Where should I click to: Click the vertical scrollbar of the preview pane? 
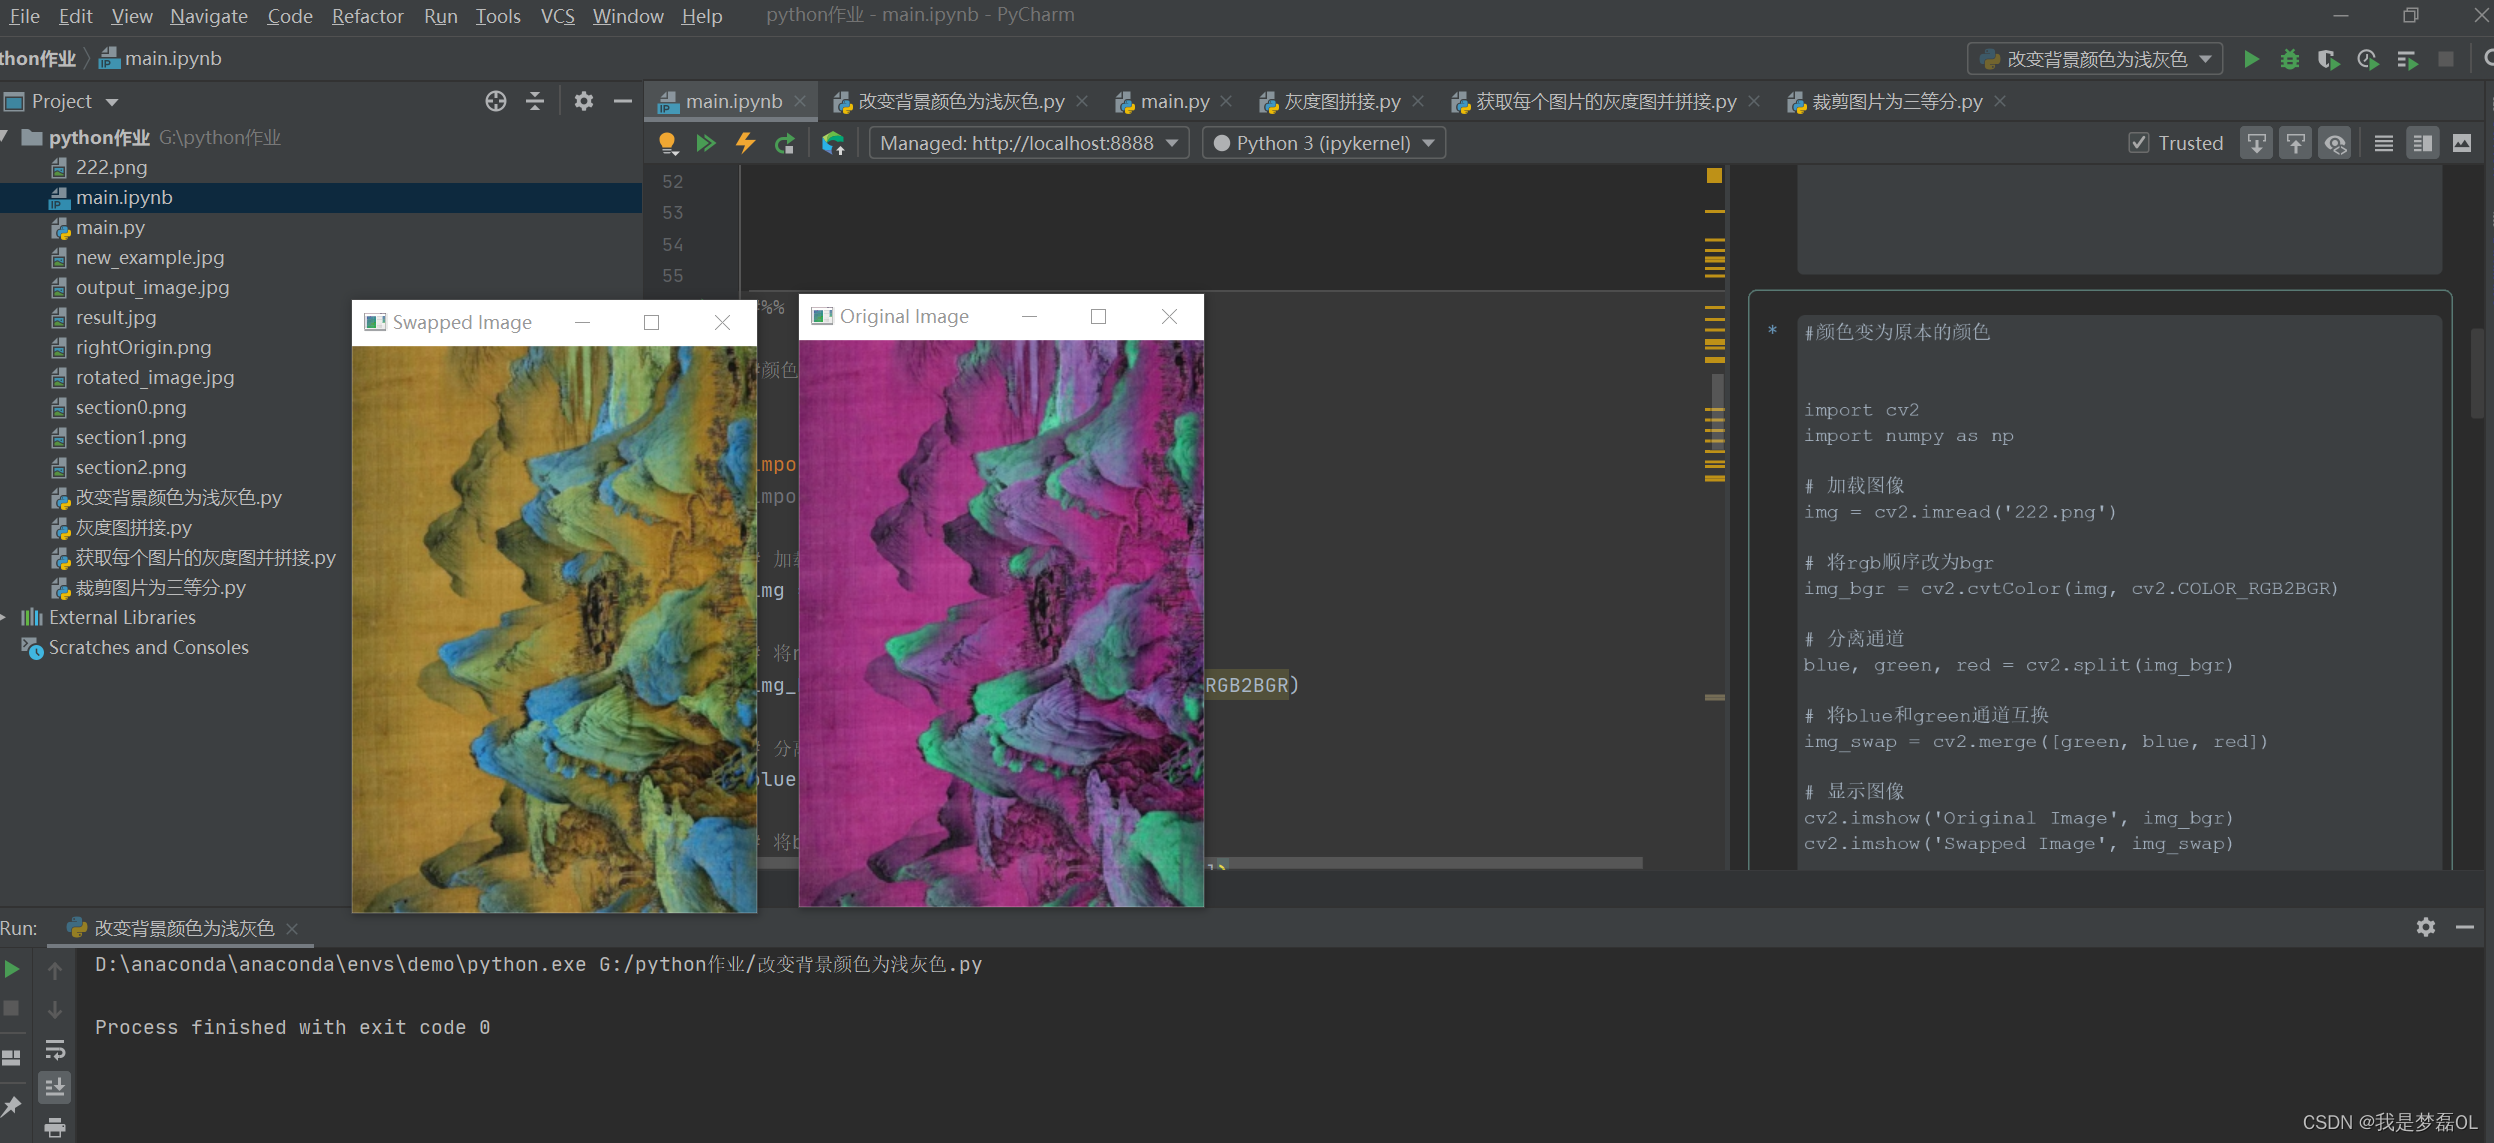[2476, 373]
